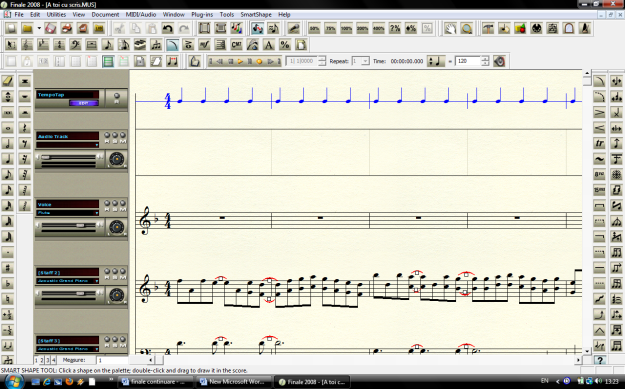Select the Resize tool percent icon

coord(285,45)
